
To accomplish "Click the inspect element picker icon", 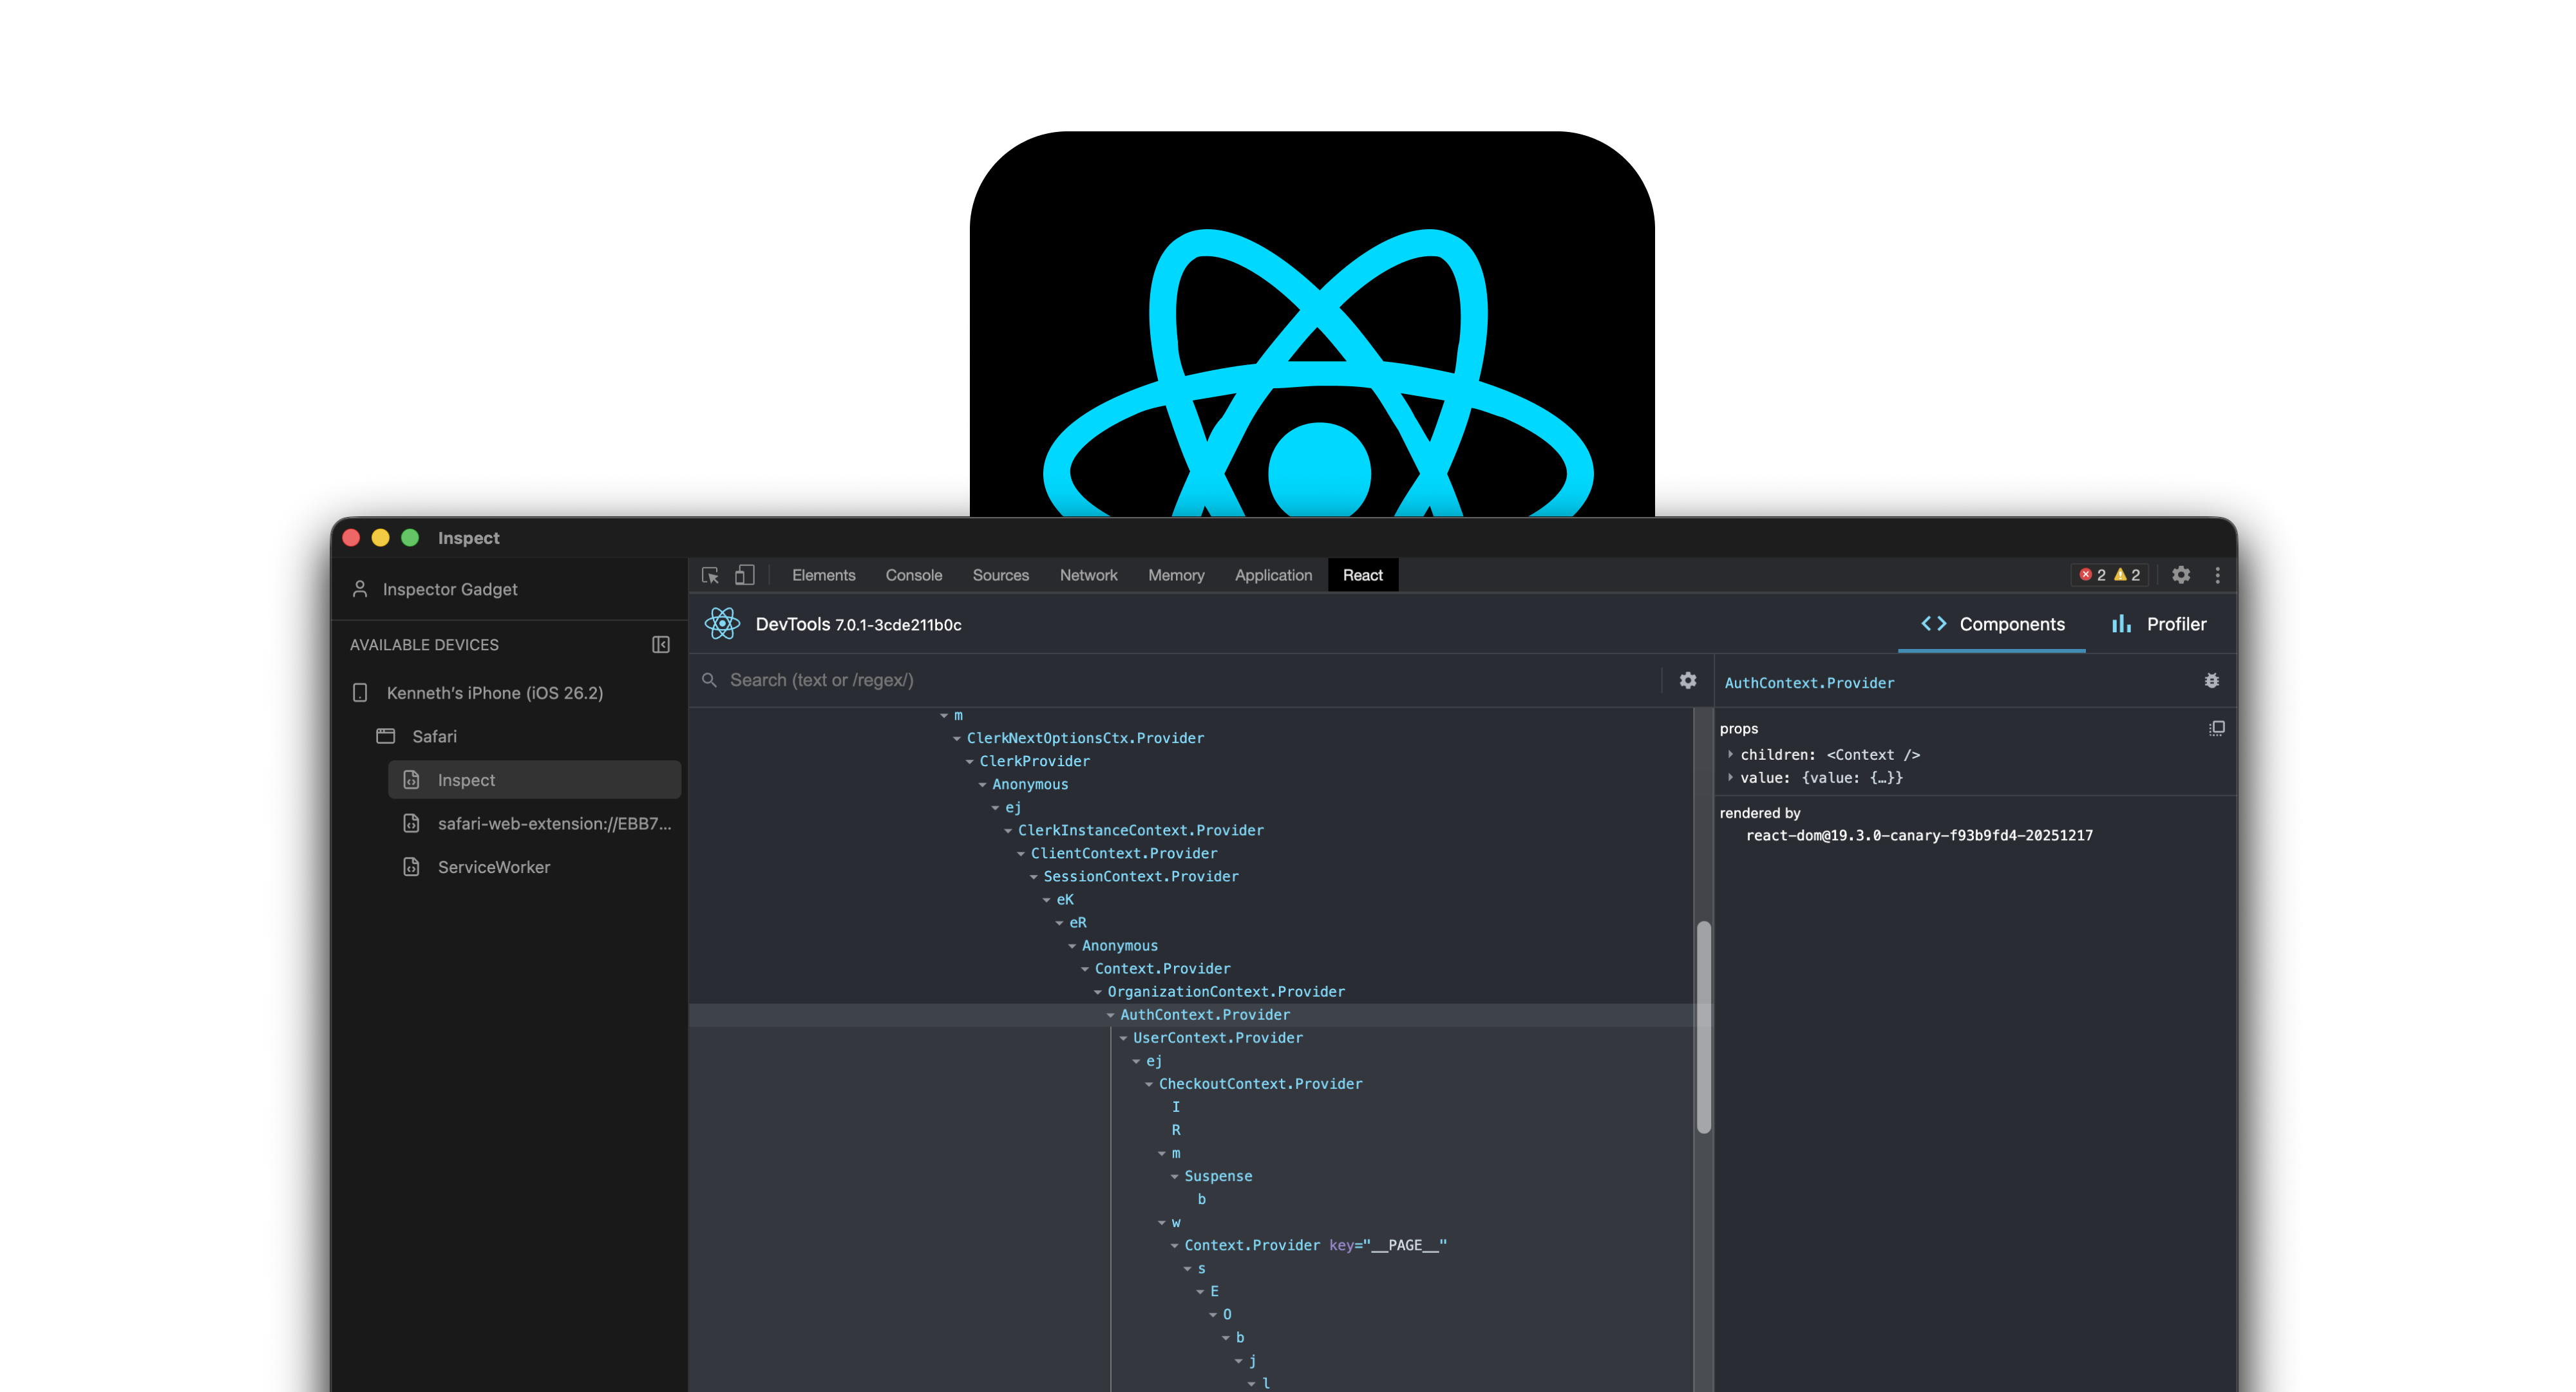I will pyautogui.click(x=710, y=575).
